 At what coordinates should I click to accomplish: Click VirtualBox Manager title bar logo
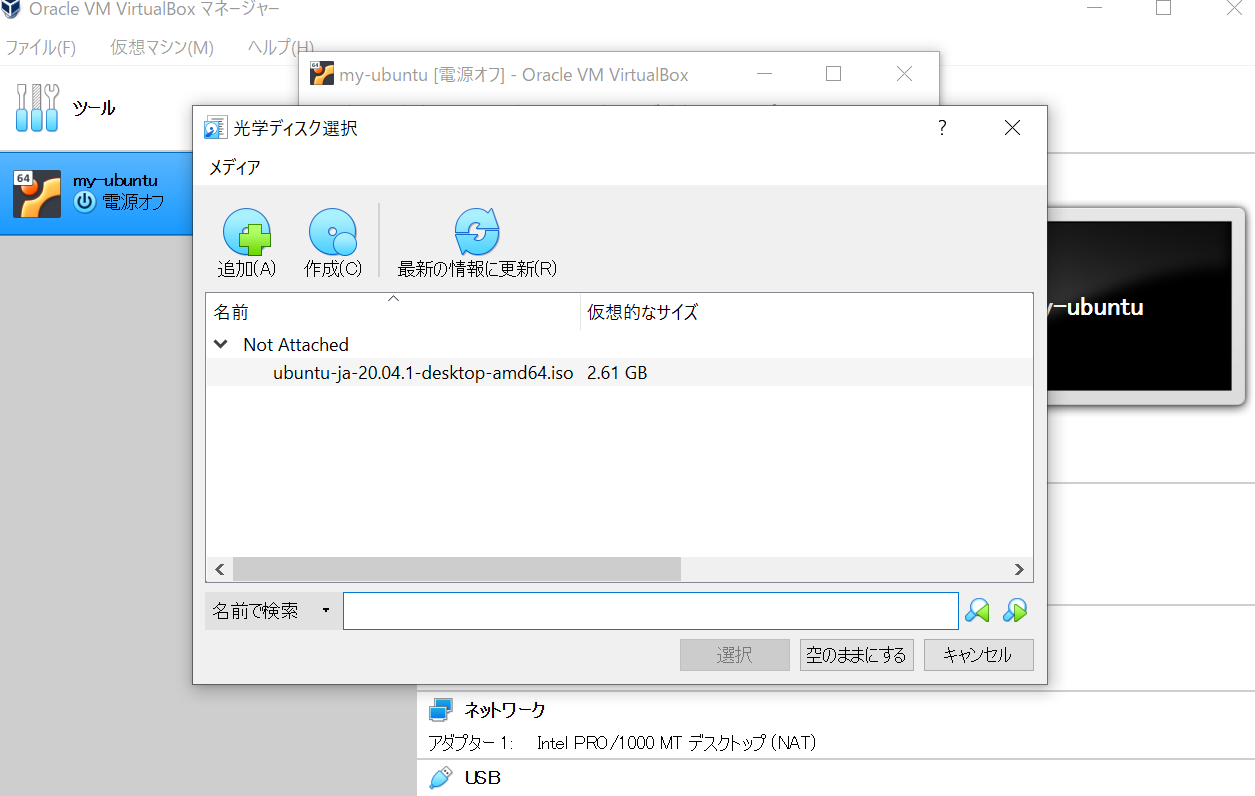click(11, 9)
